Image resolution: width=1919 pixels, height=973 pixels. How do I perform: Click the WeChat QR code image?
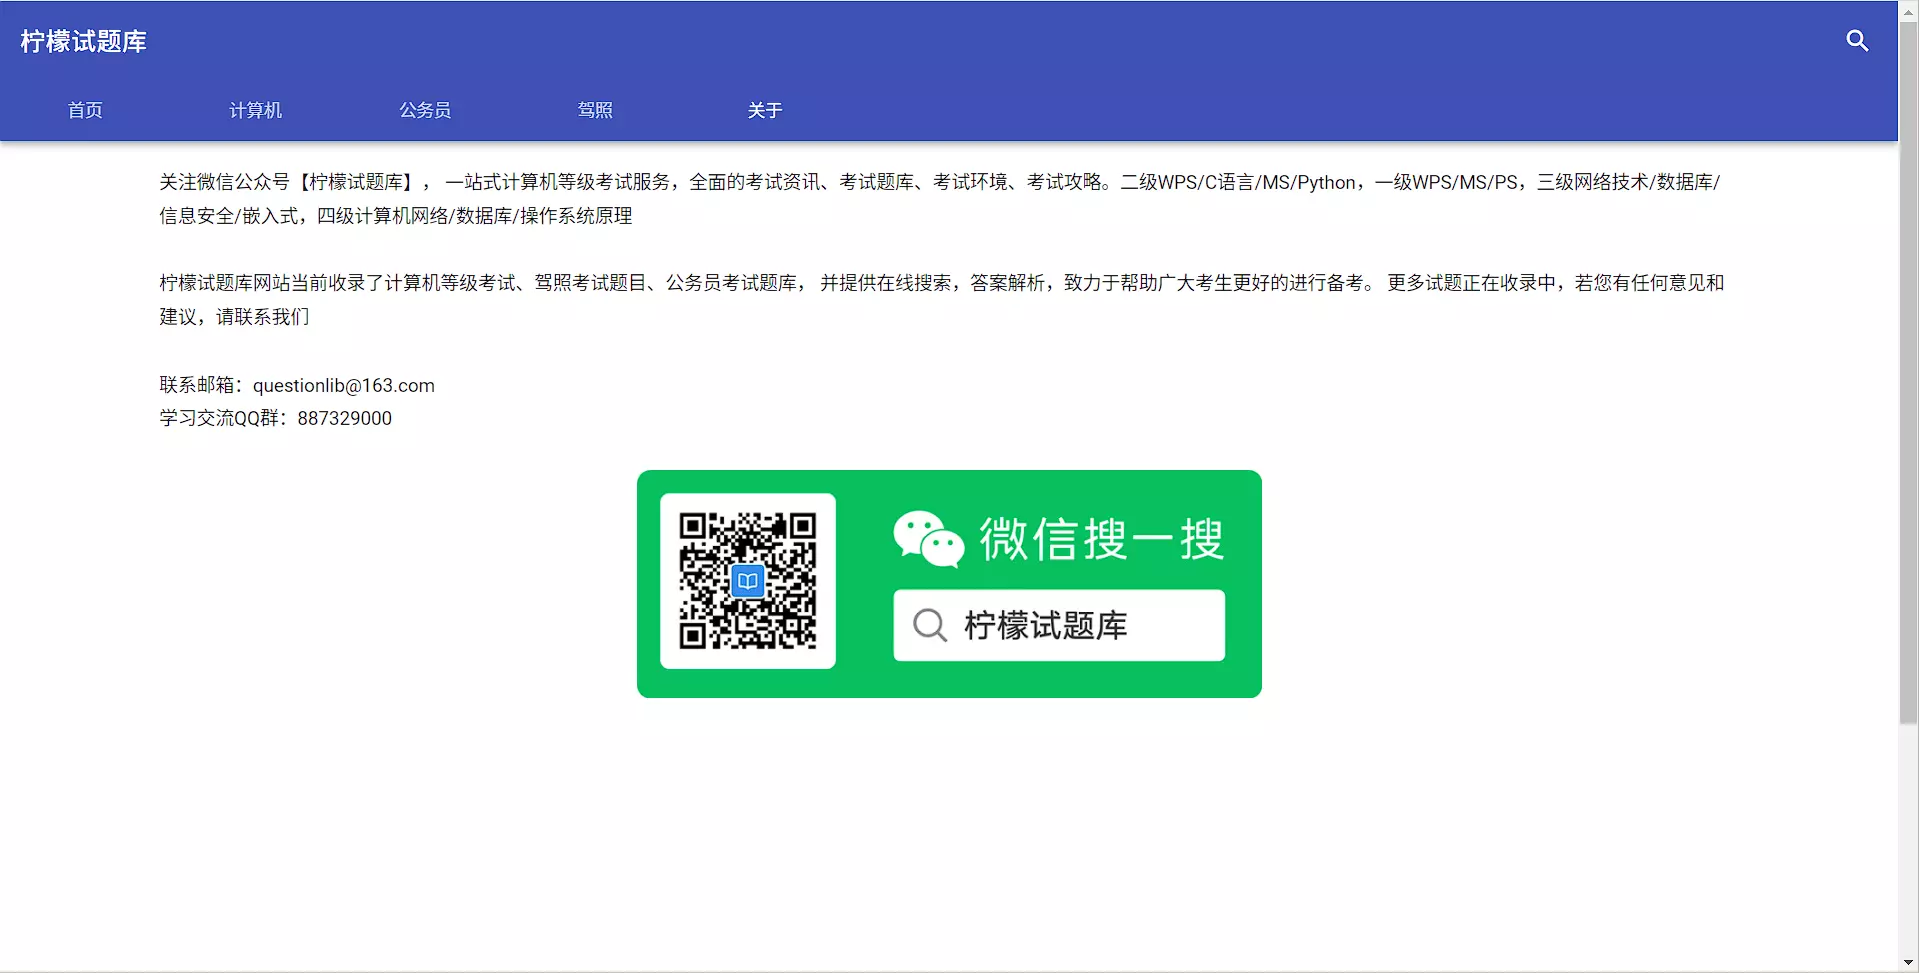[x=747, y=581]
